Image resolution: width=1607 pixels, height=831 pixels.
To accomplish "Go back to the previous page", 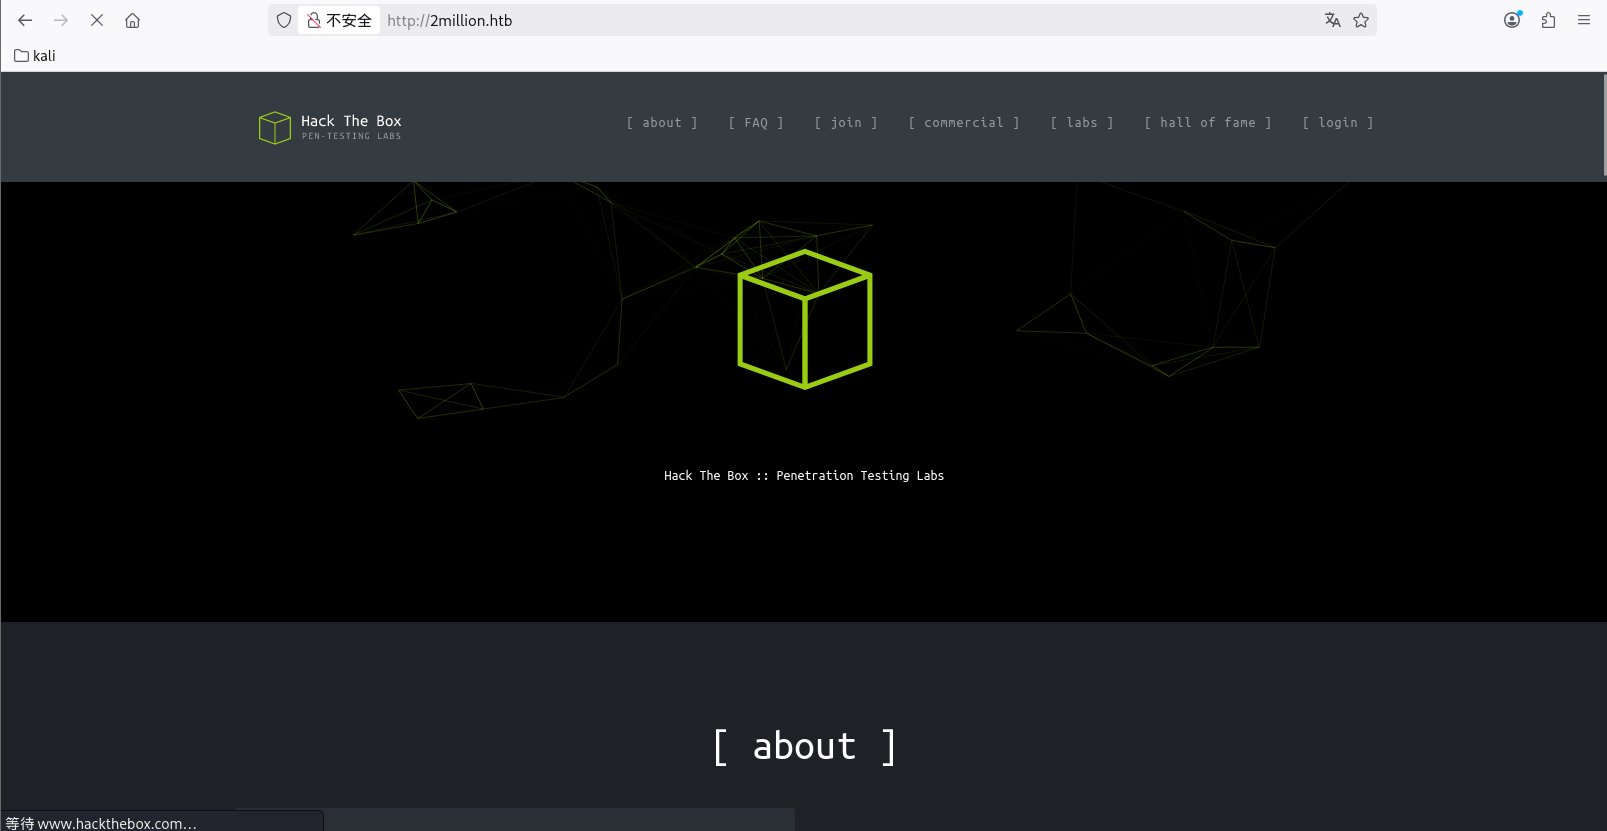I will pyautogui.click(x=25, y=20).
